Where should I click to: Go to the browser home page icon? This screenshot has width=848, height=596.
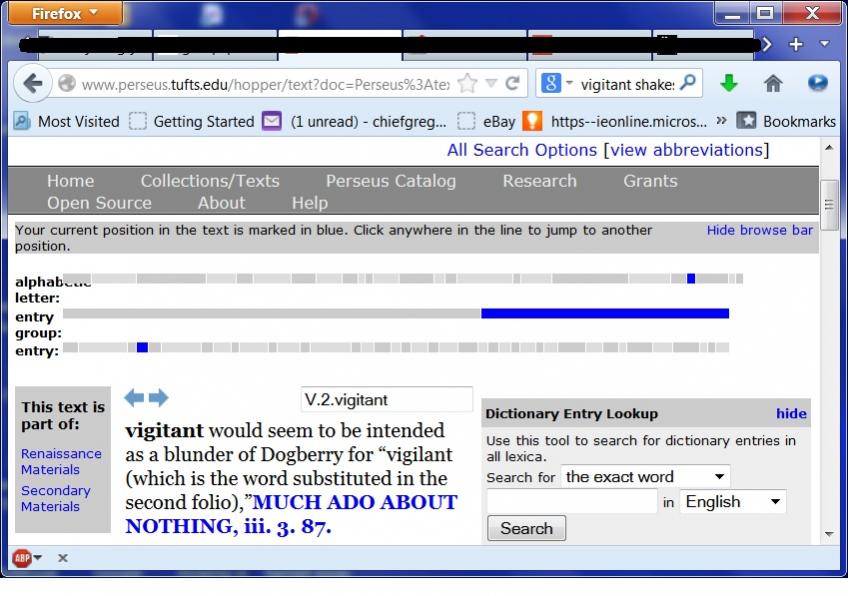773,84
